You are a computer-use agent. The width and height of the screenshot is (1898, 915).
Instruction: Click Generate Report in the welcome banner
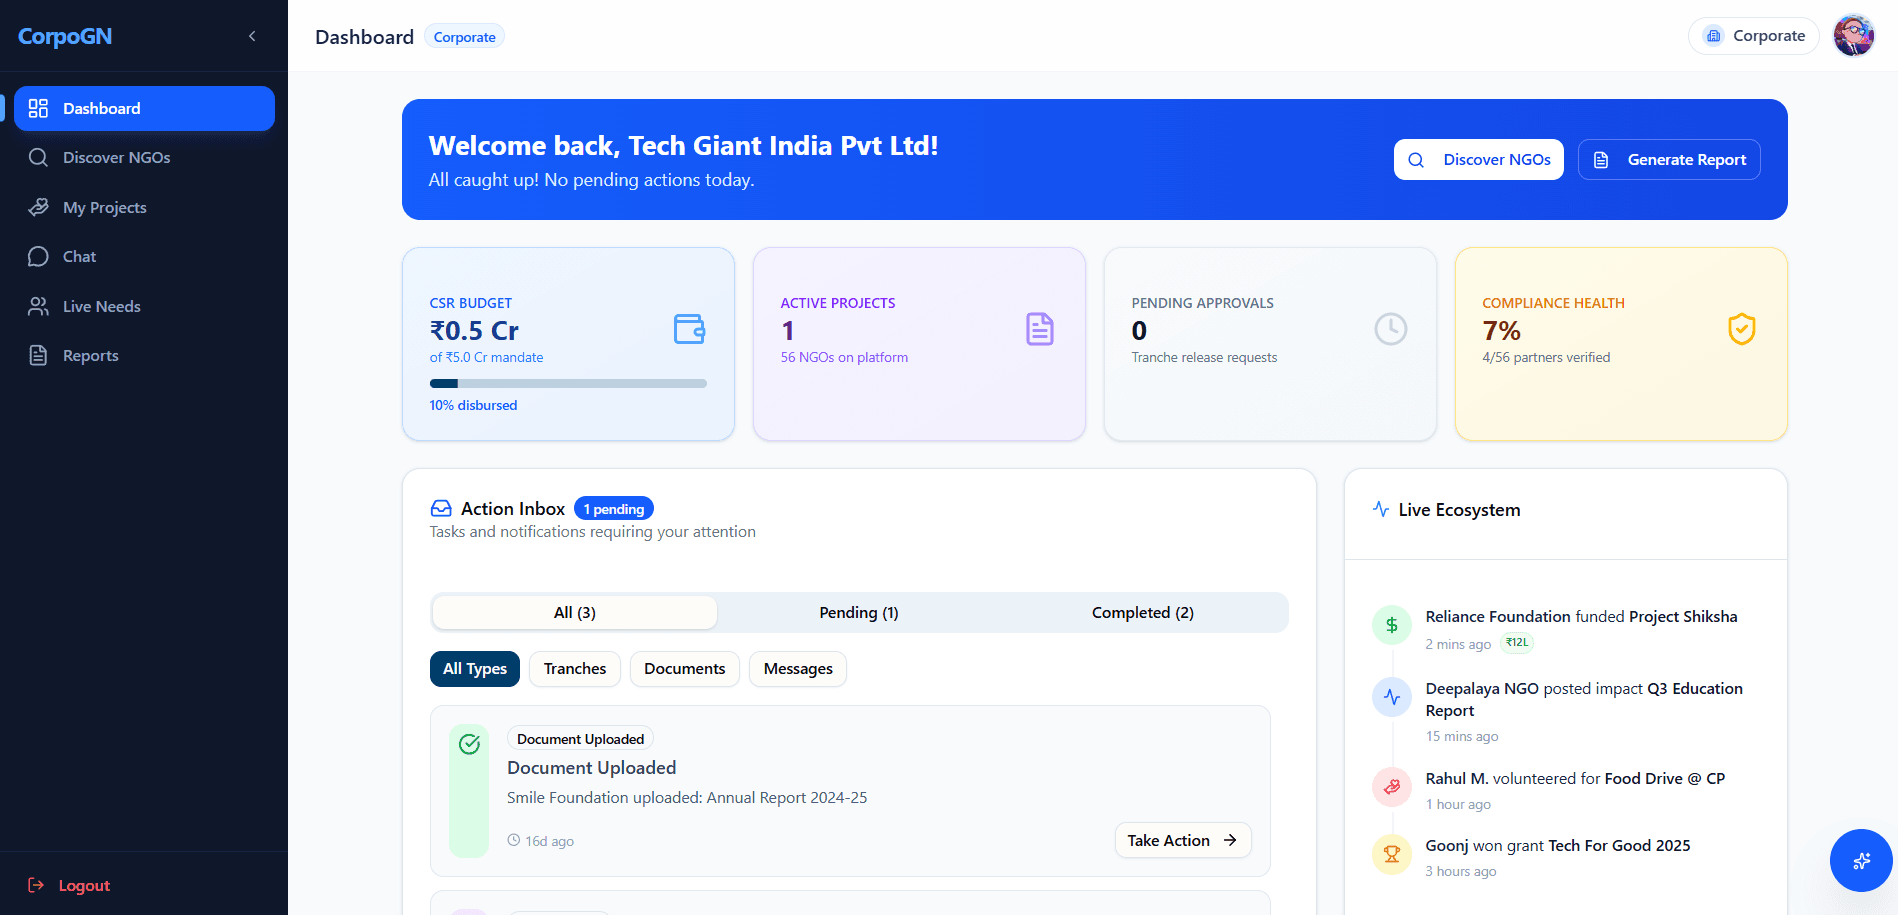pos(1669,159)
